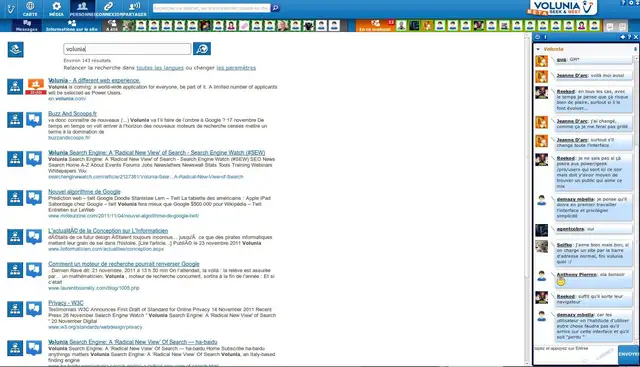The height and width of the screenshot is (367, 640).
Task: Click the search button beside 'volunia' field
Action: coord(202,49)
